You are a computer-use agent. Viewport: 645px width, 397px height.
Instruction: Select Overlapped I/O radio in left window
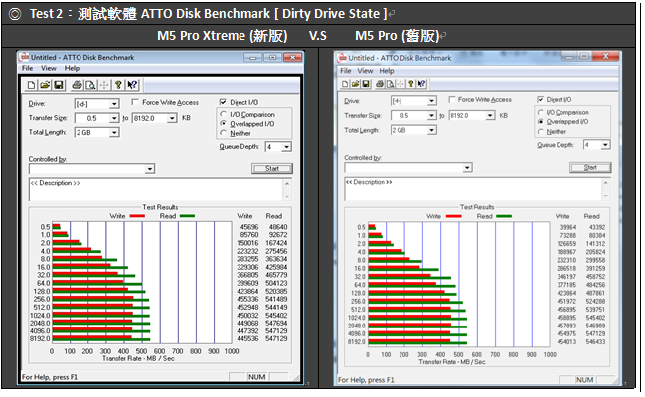pyautogui.click(x=224, y=123)
